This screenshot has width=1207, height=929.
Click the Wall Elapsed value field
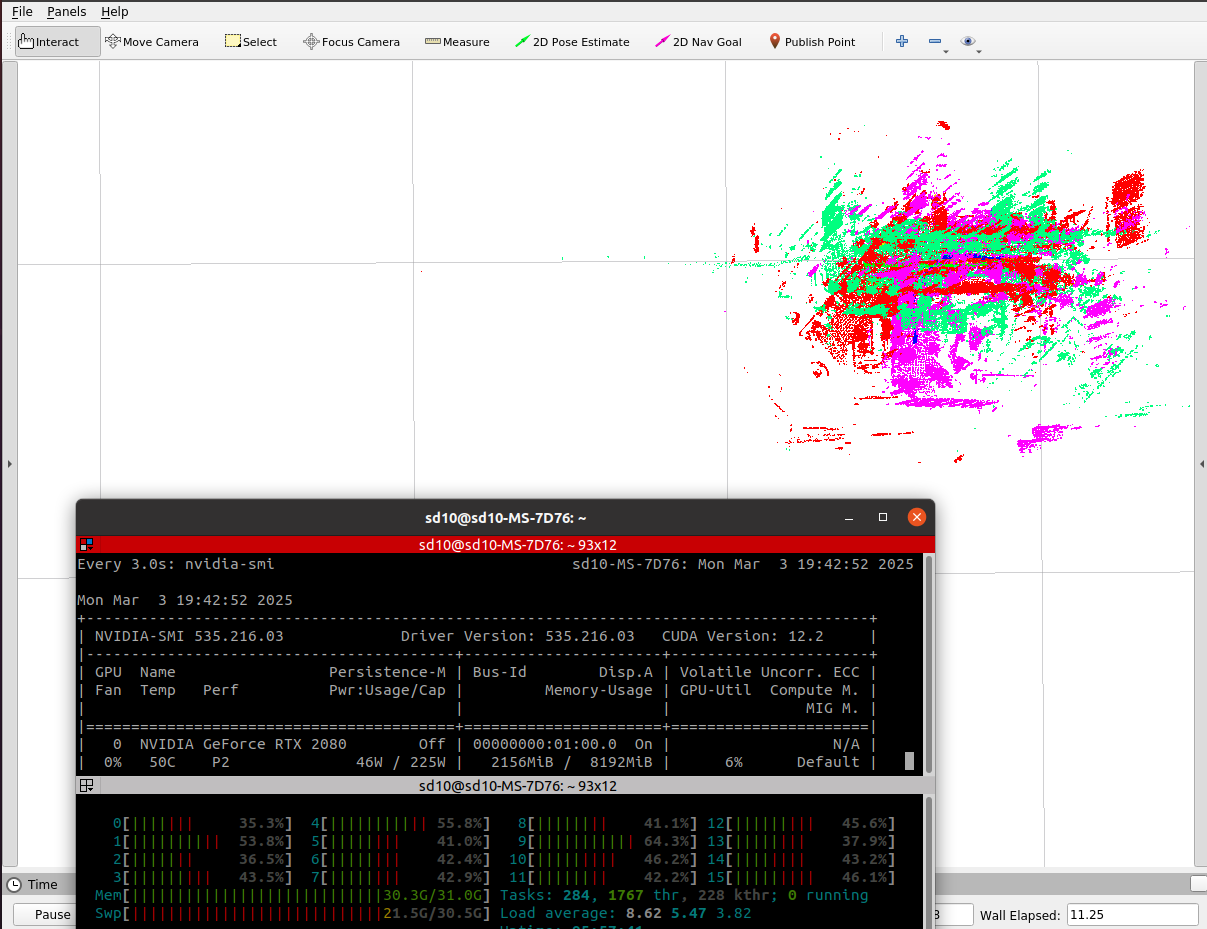1133,914
